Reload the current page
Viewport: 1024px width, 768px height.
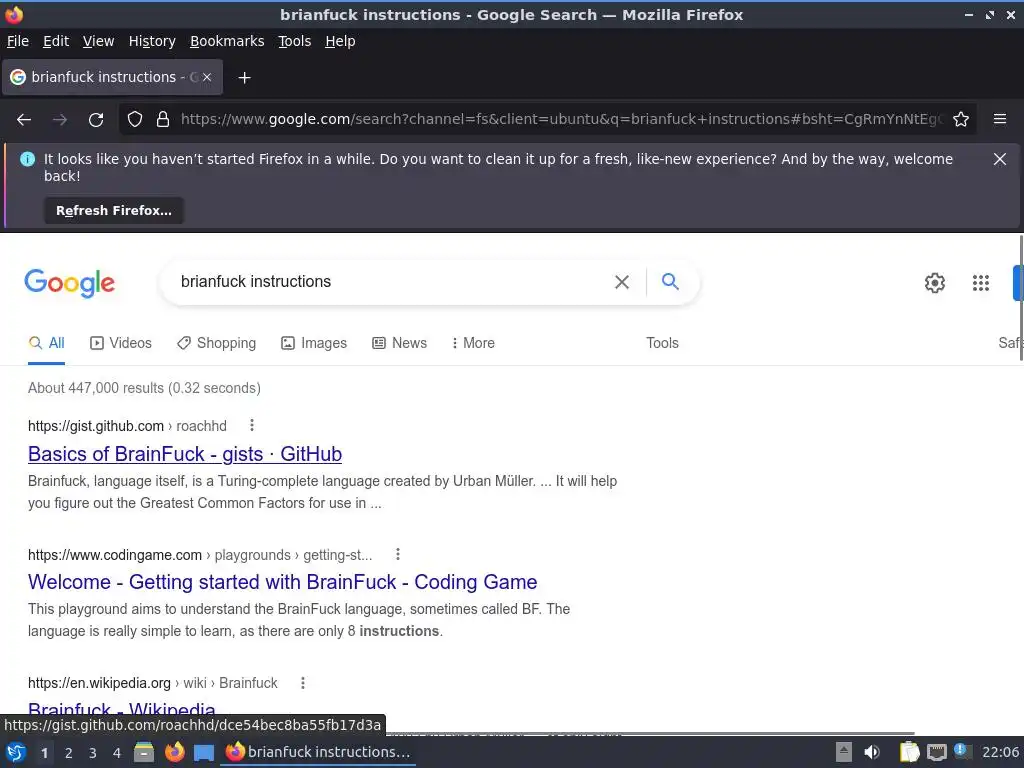(x=96, y=120)
